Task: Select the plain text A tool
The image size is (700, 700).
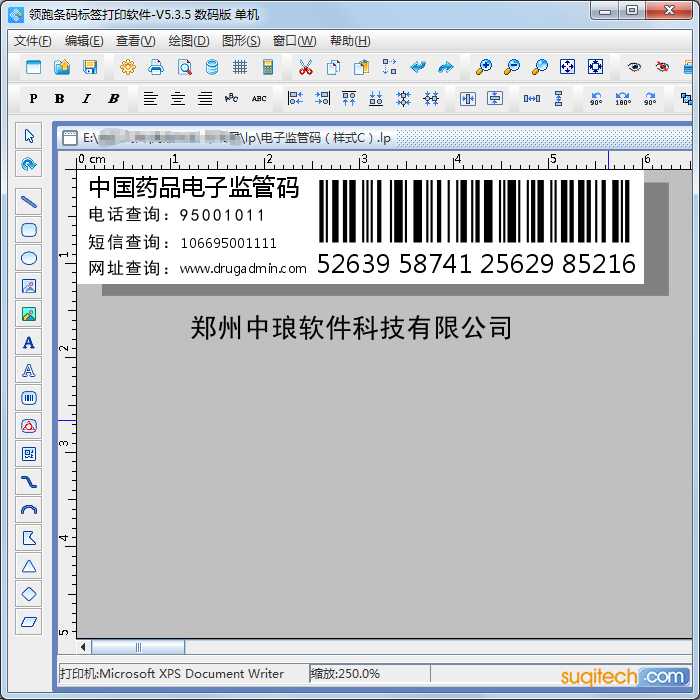Action: pos(29,342)
